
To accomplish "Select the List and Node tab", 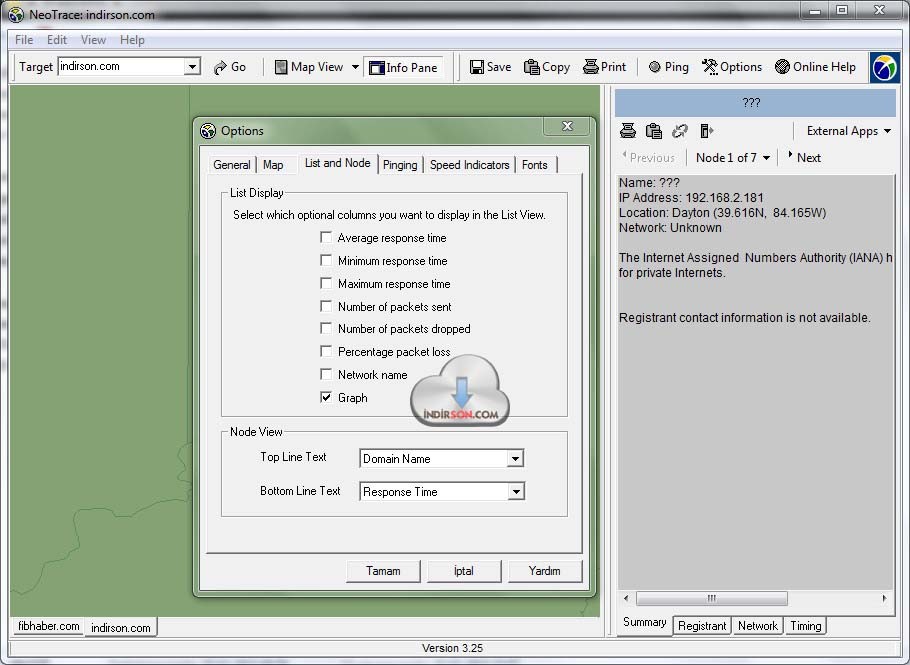I will [338, 163].
